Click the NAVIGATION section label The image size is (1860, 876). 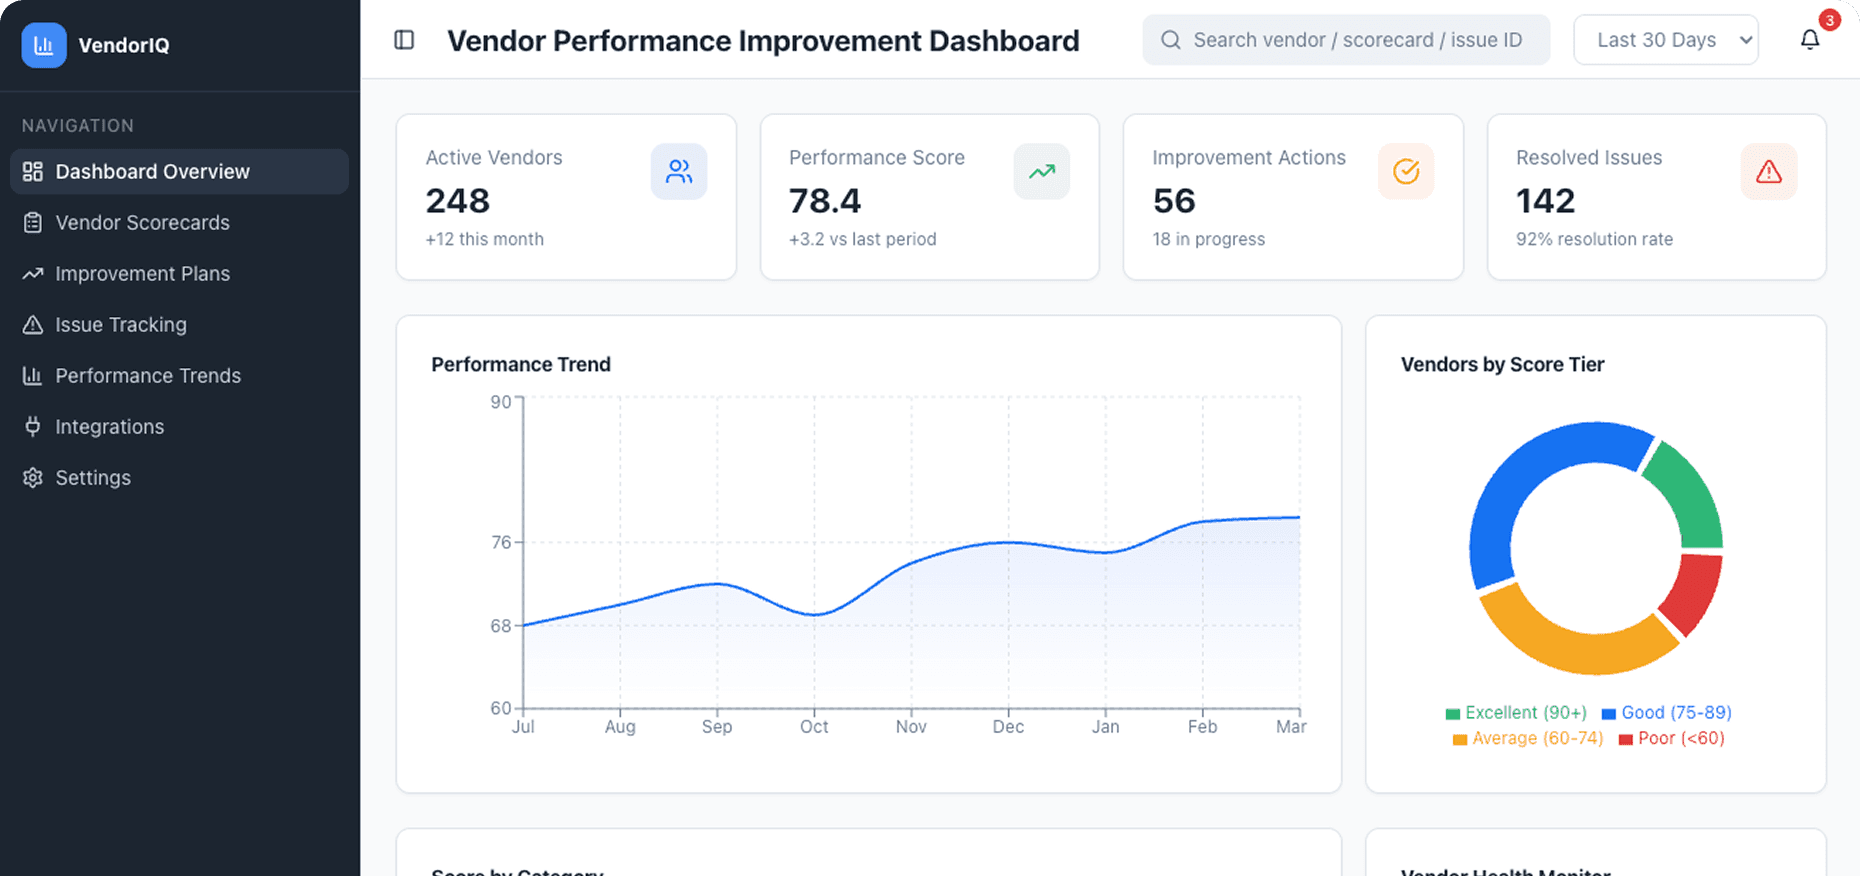coord(78,126)
